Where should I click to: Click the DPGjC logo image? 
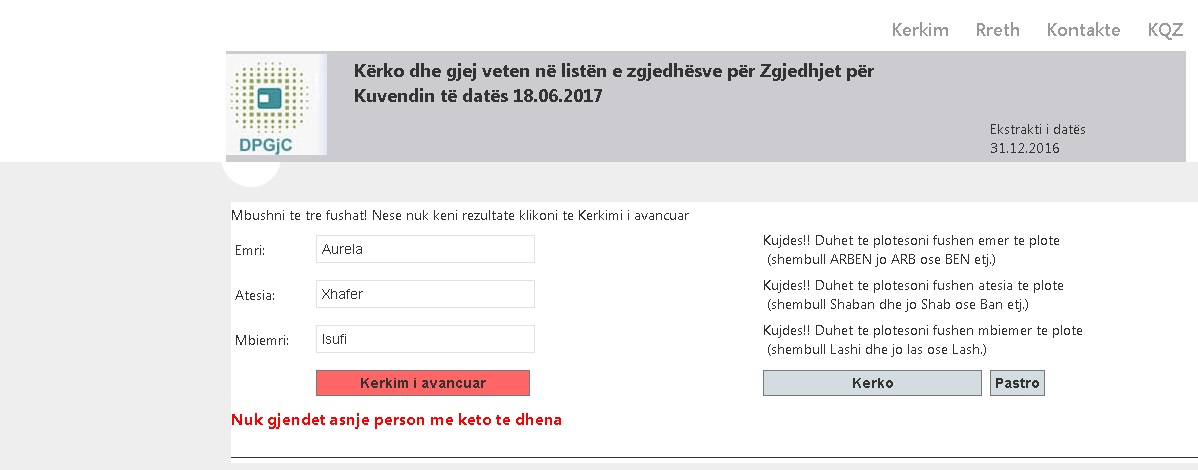(x=277, y=105)
